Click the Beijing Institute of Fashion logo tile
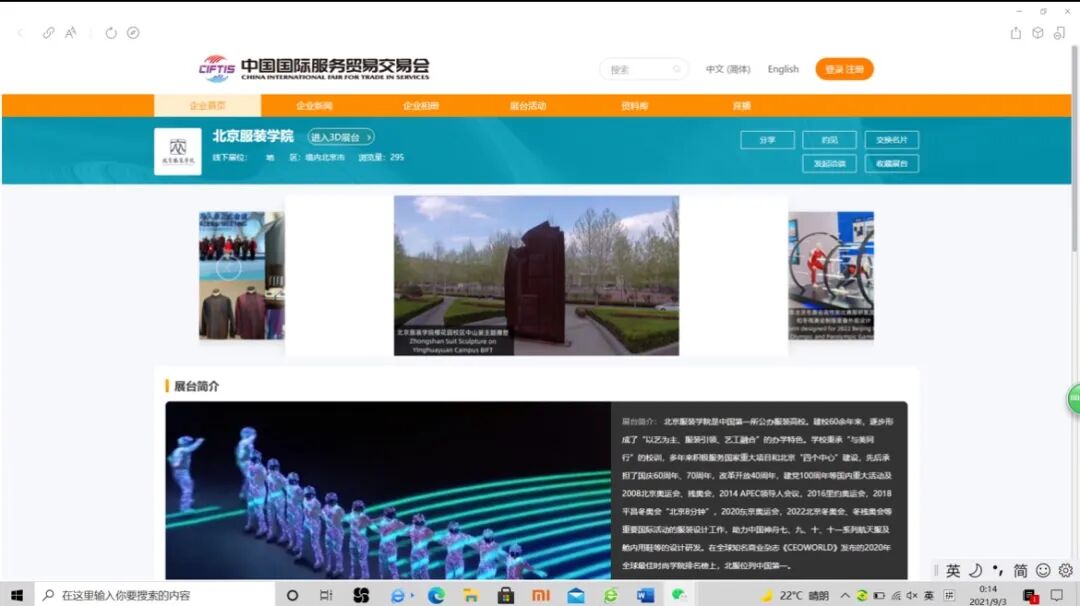 (178, 151)
